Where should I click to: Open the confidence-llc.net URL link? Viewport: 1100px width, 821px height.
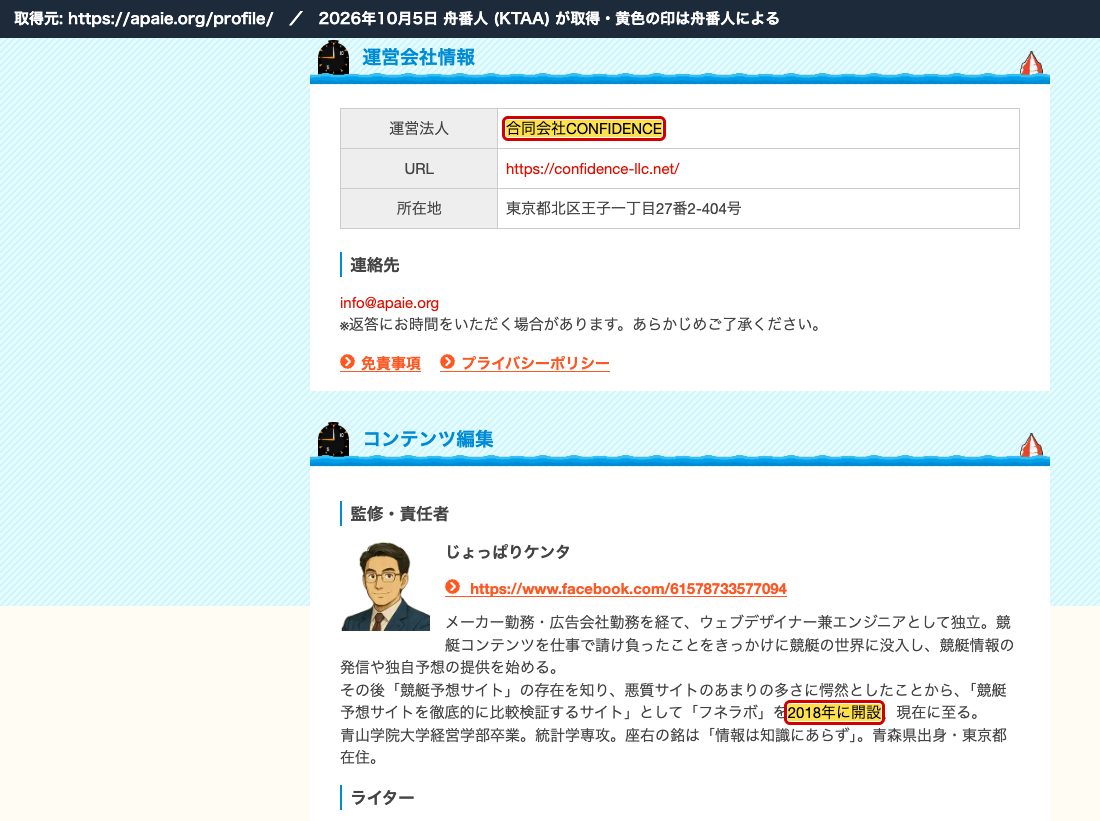(592, 169)
